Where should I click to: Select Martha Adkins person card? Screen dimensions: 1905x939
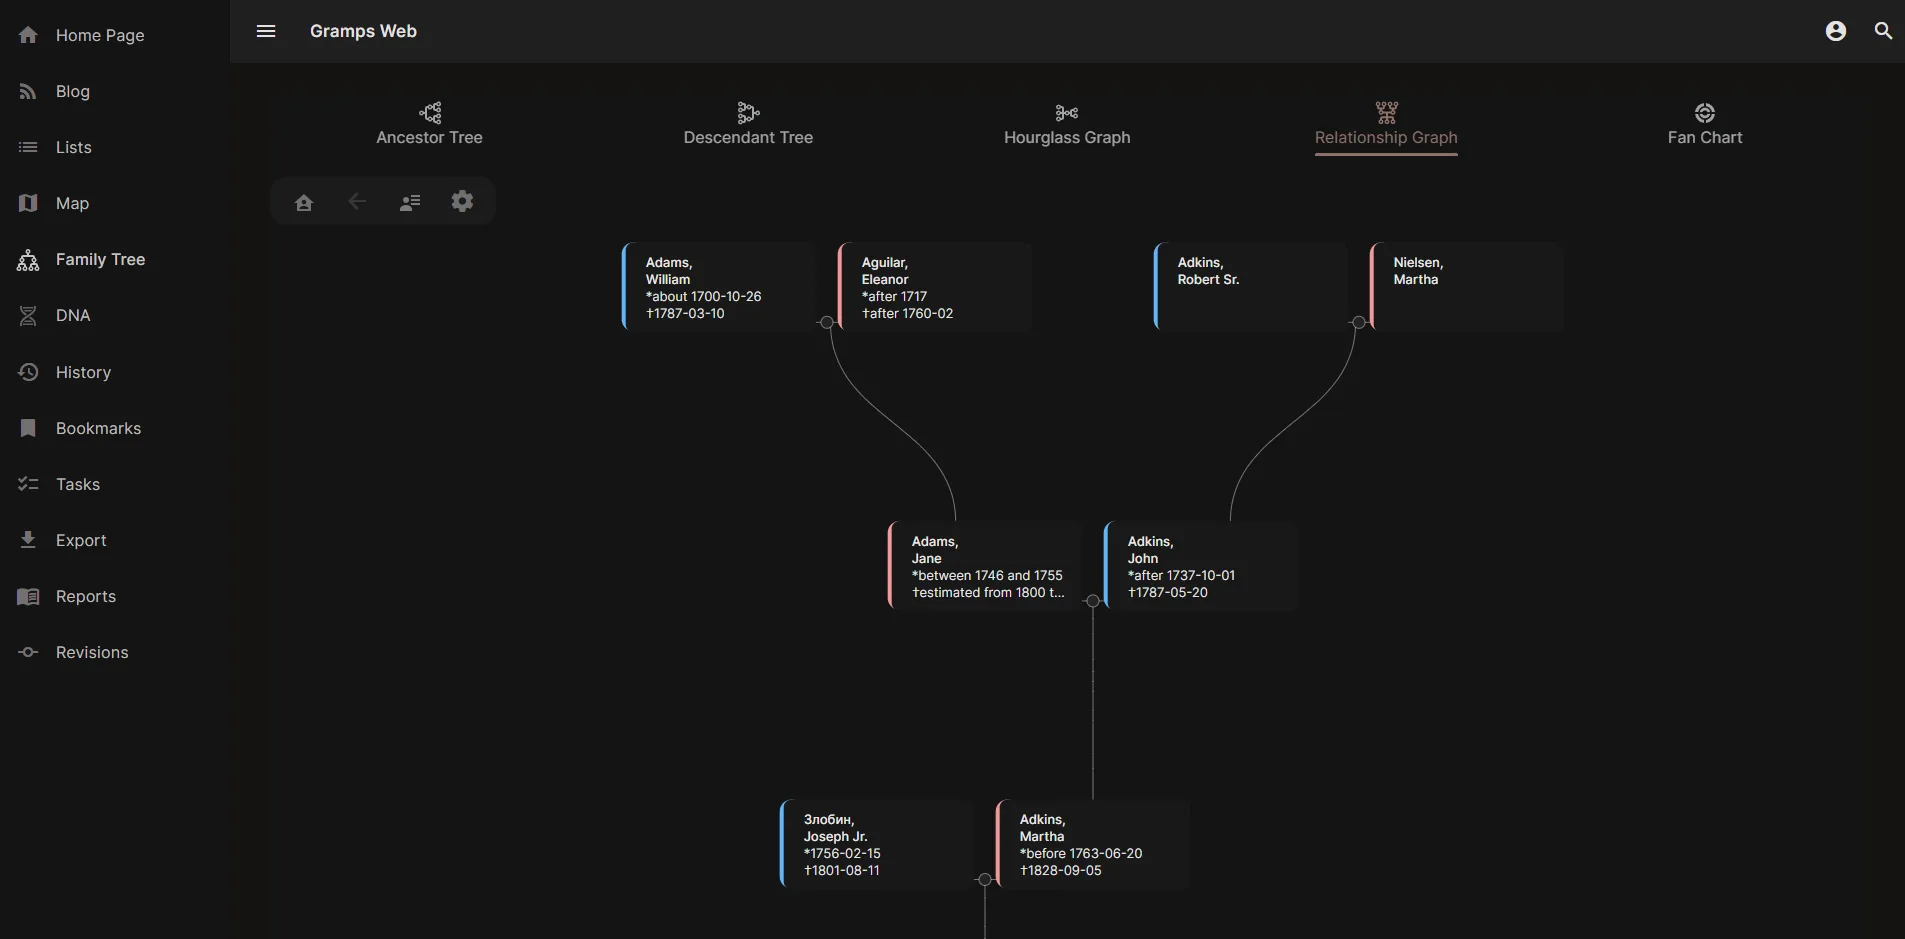click(x=1092, y=845)
